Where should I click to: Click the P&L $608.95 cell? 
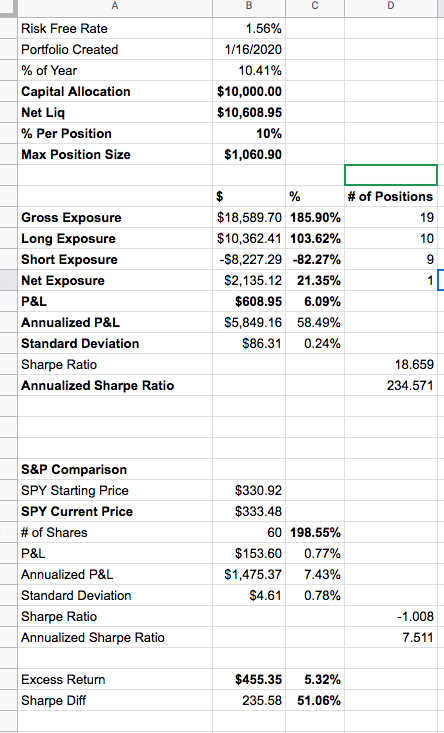(249, 302)
